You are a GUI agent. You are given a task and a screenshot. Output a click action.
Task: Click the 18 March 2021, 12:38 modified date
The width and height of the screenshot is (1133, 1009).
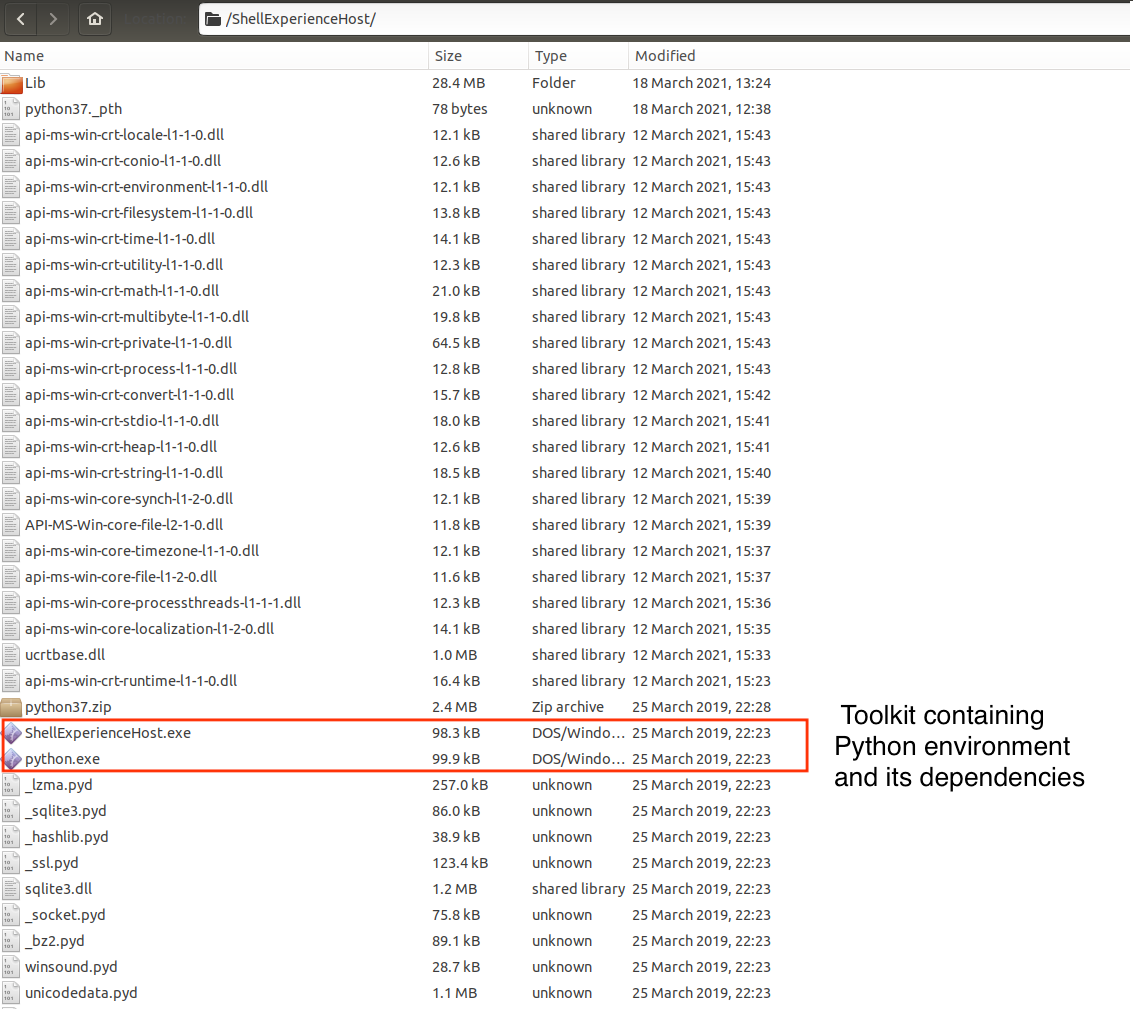coord(701,109)
